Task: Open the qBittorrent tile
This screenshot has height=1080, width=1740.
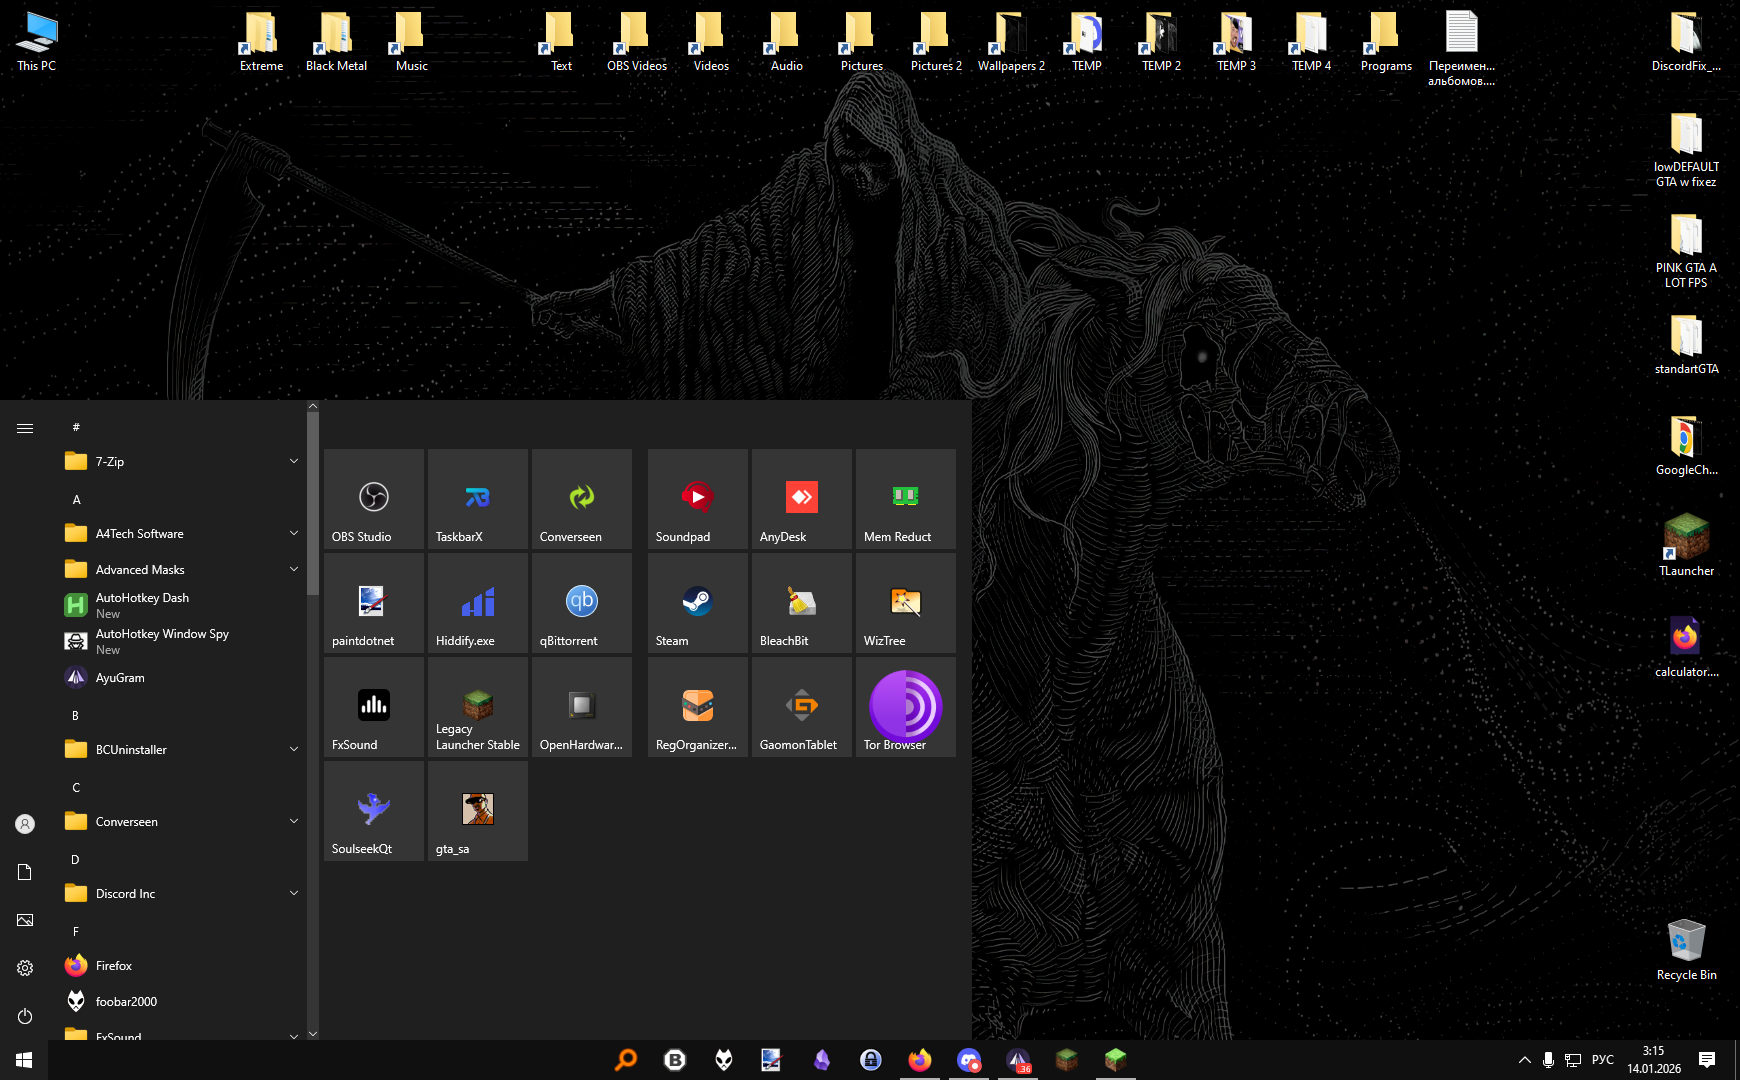Action: point(582,603)
